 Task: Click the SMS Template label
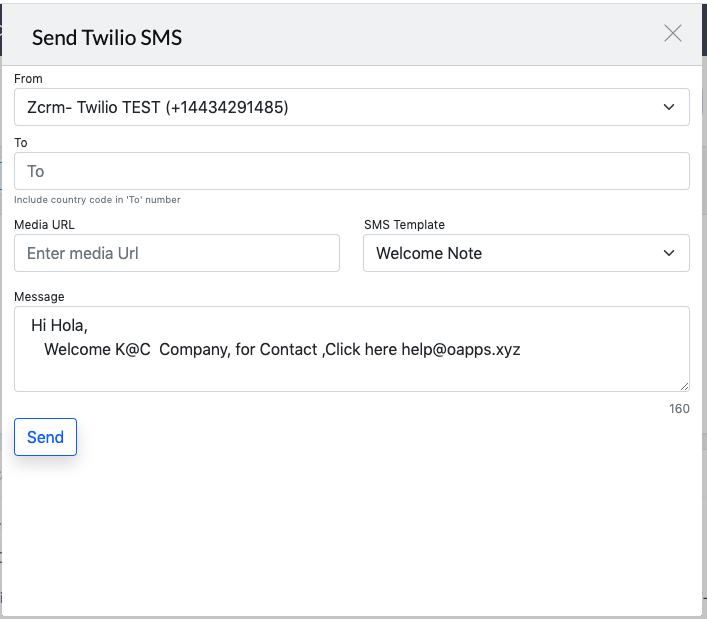click(x=404, y=225)
